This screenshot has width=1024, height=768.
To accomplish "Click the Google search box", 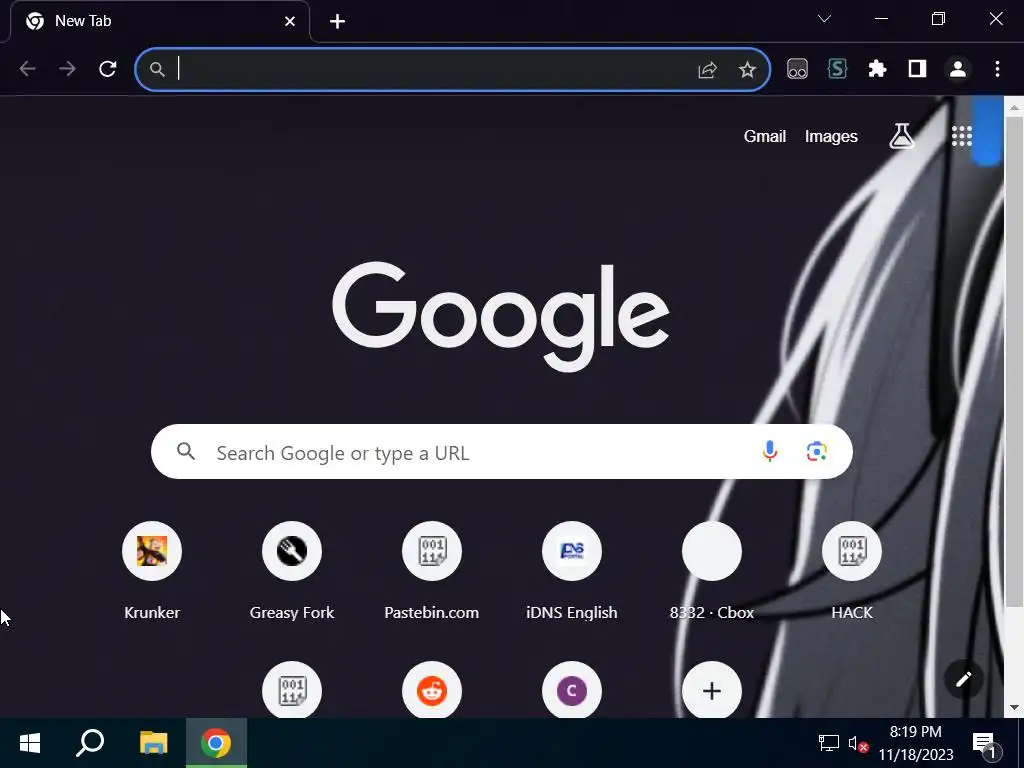I will (x=502, y=452).
